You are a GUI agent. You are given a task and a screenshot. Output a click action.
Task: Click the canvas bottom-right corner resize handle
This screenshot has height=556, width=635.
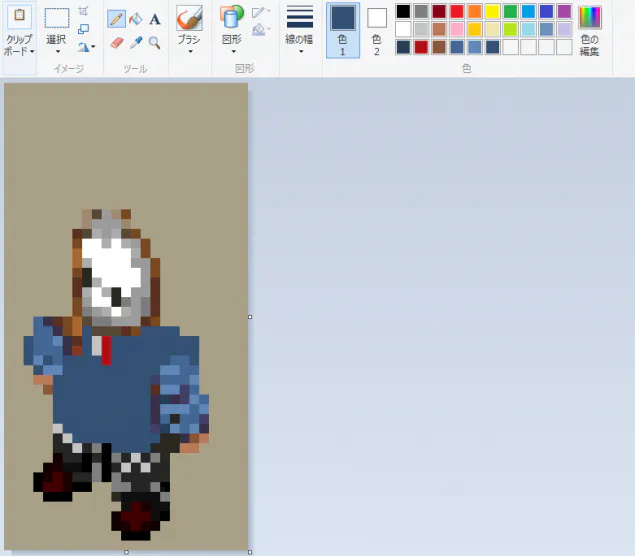click(x=250, y=552)
